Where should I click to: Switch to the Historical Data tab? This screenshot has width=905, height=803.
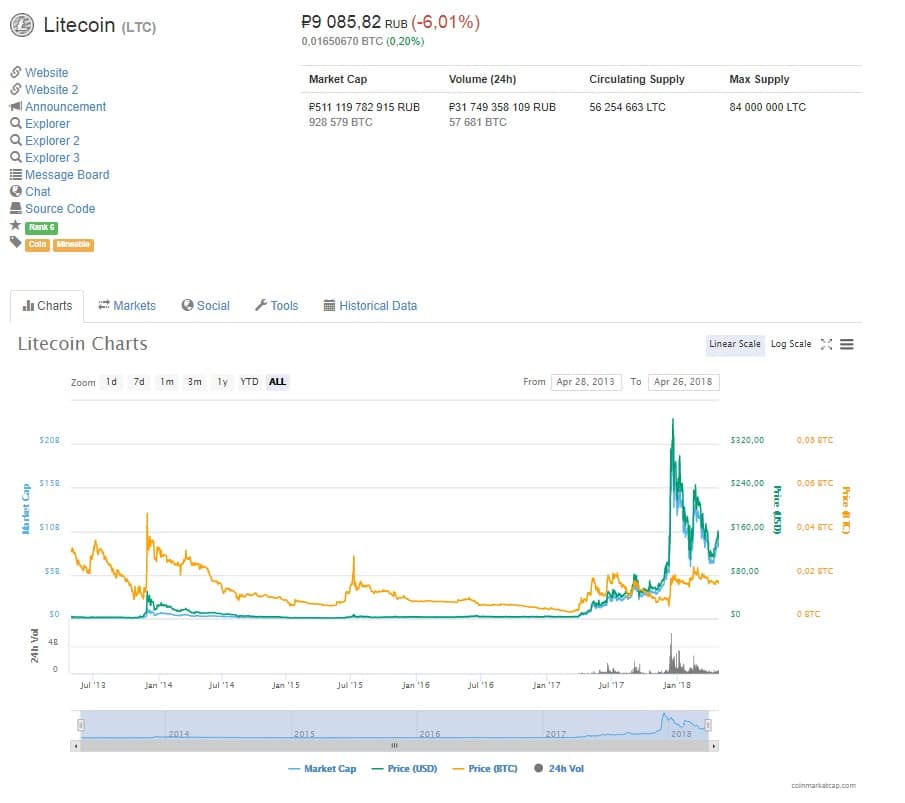coord(370,306)
